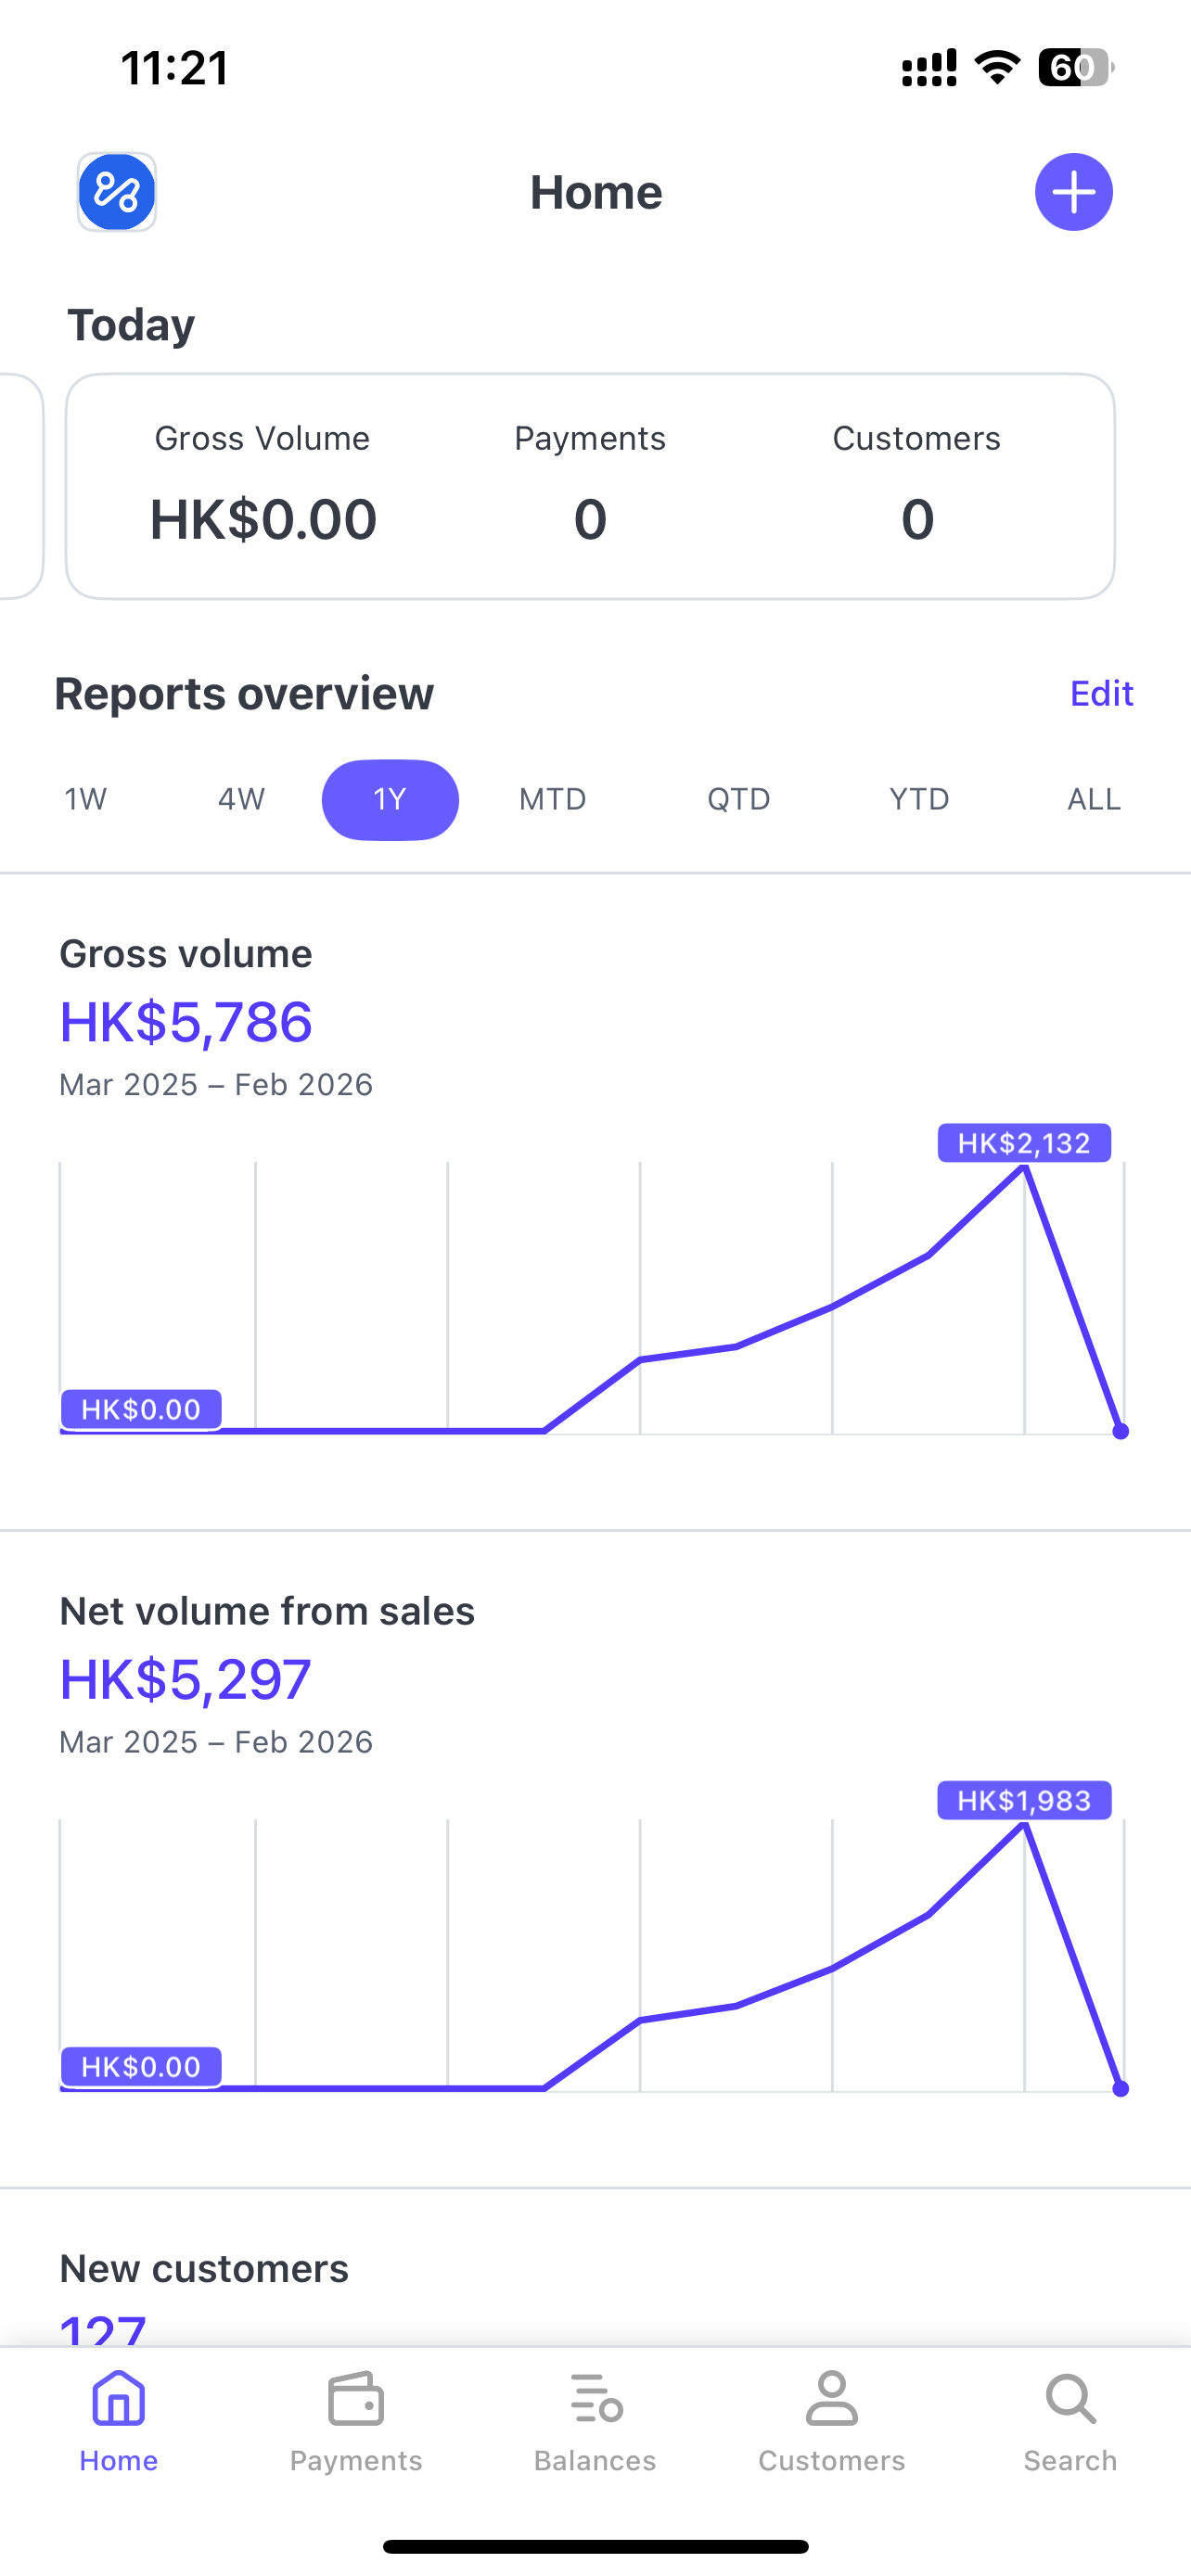Open the Search magnifier tab
The image size is (1191, 2576).
1070,2400
